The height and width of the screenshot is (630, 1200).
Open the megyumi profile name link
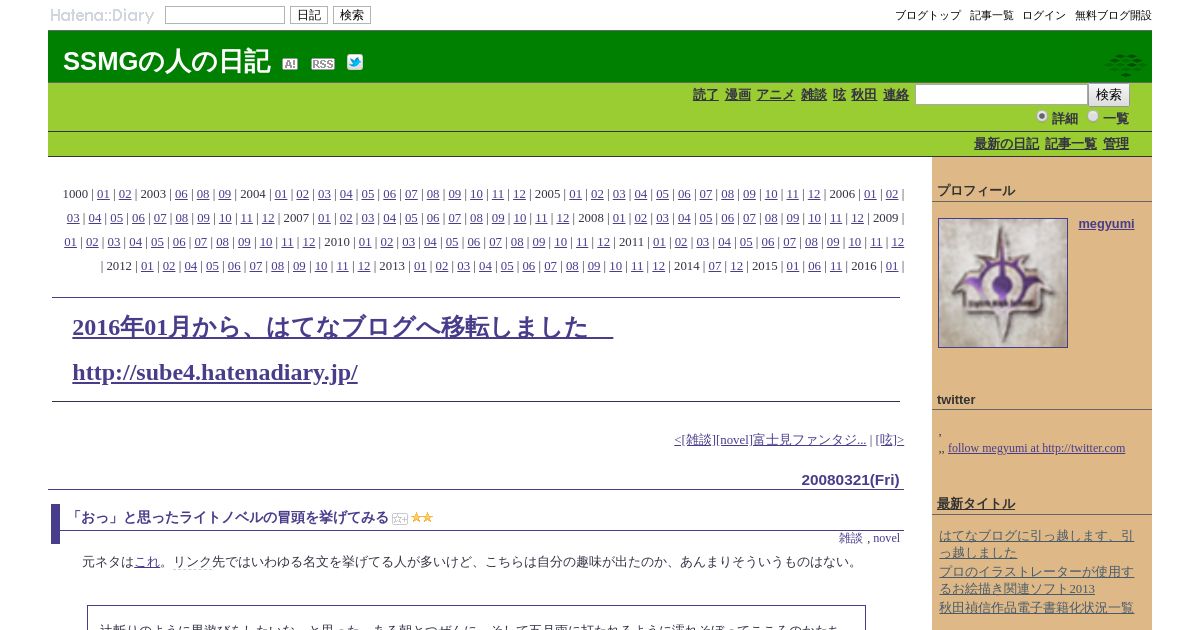[x=1106, y=224]
